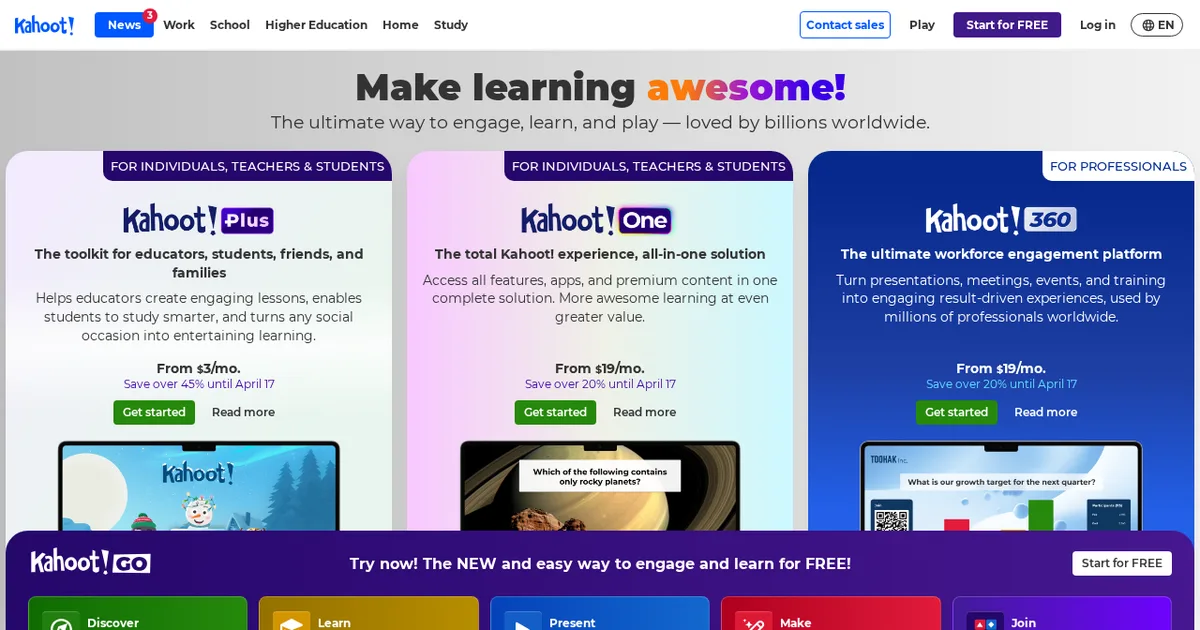Click the 'Make learning awesome!' heading
This screenshot has height=630, width=1200.
point(600,87)
